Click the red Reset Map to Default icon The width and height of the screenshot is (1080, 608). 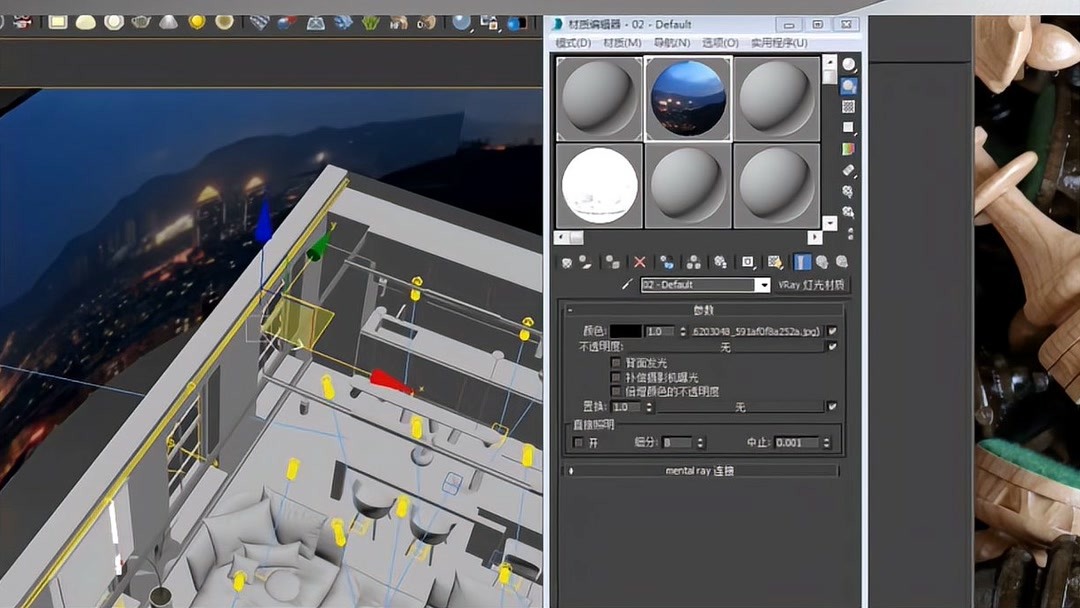coord(639,262)
